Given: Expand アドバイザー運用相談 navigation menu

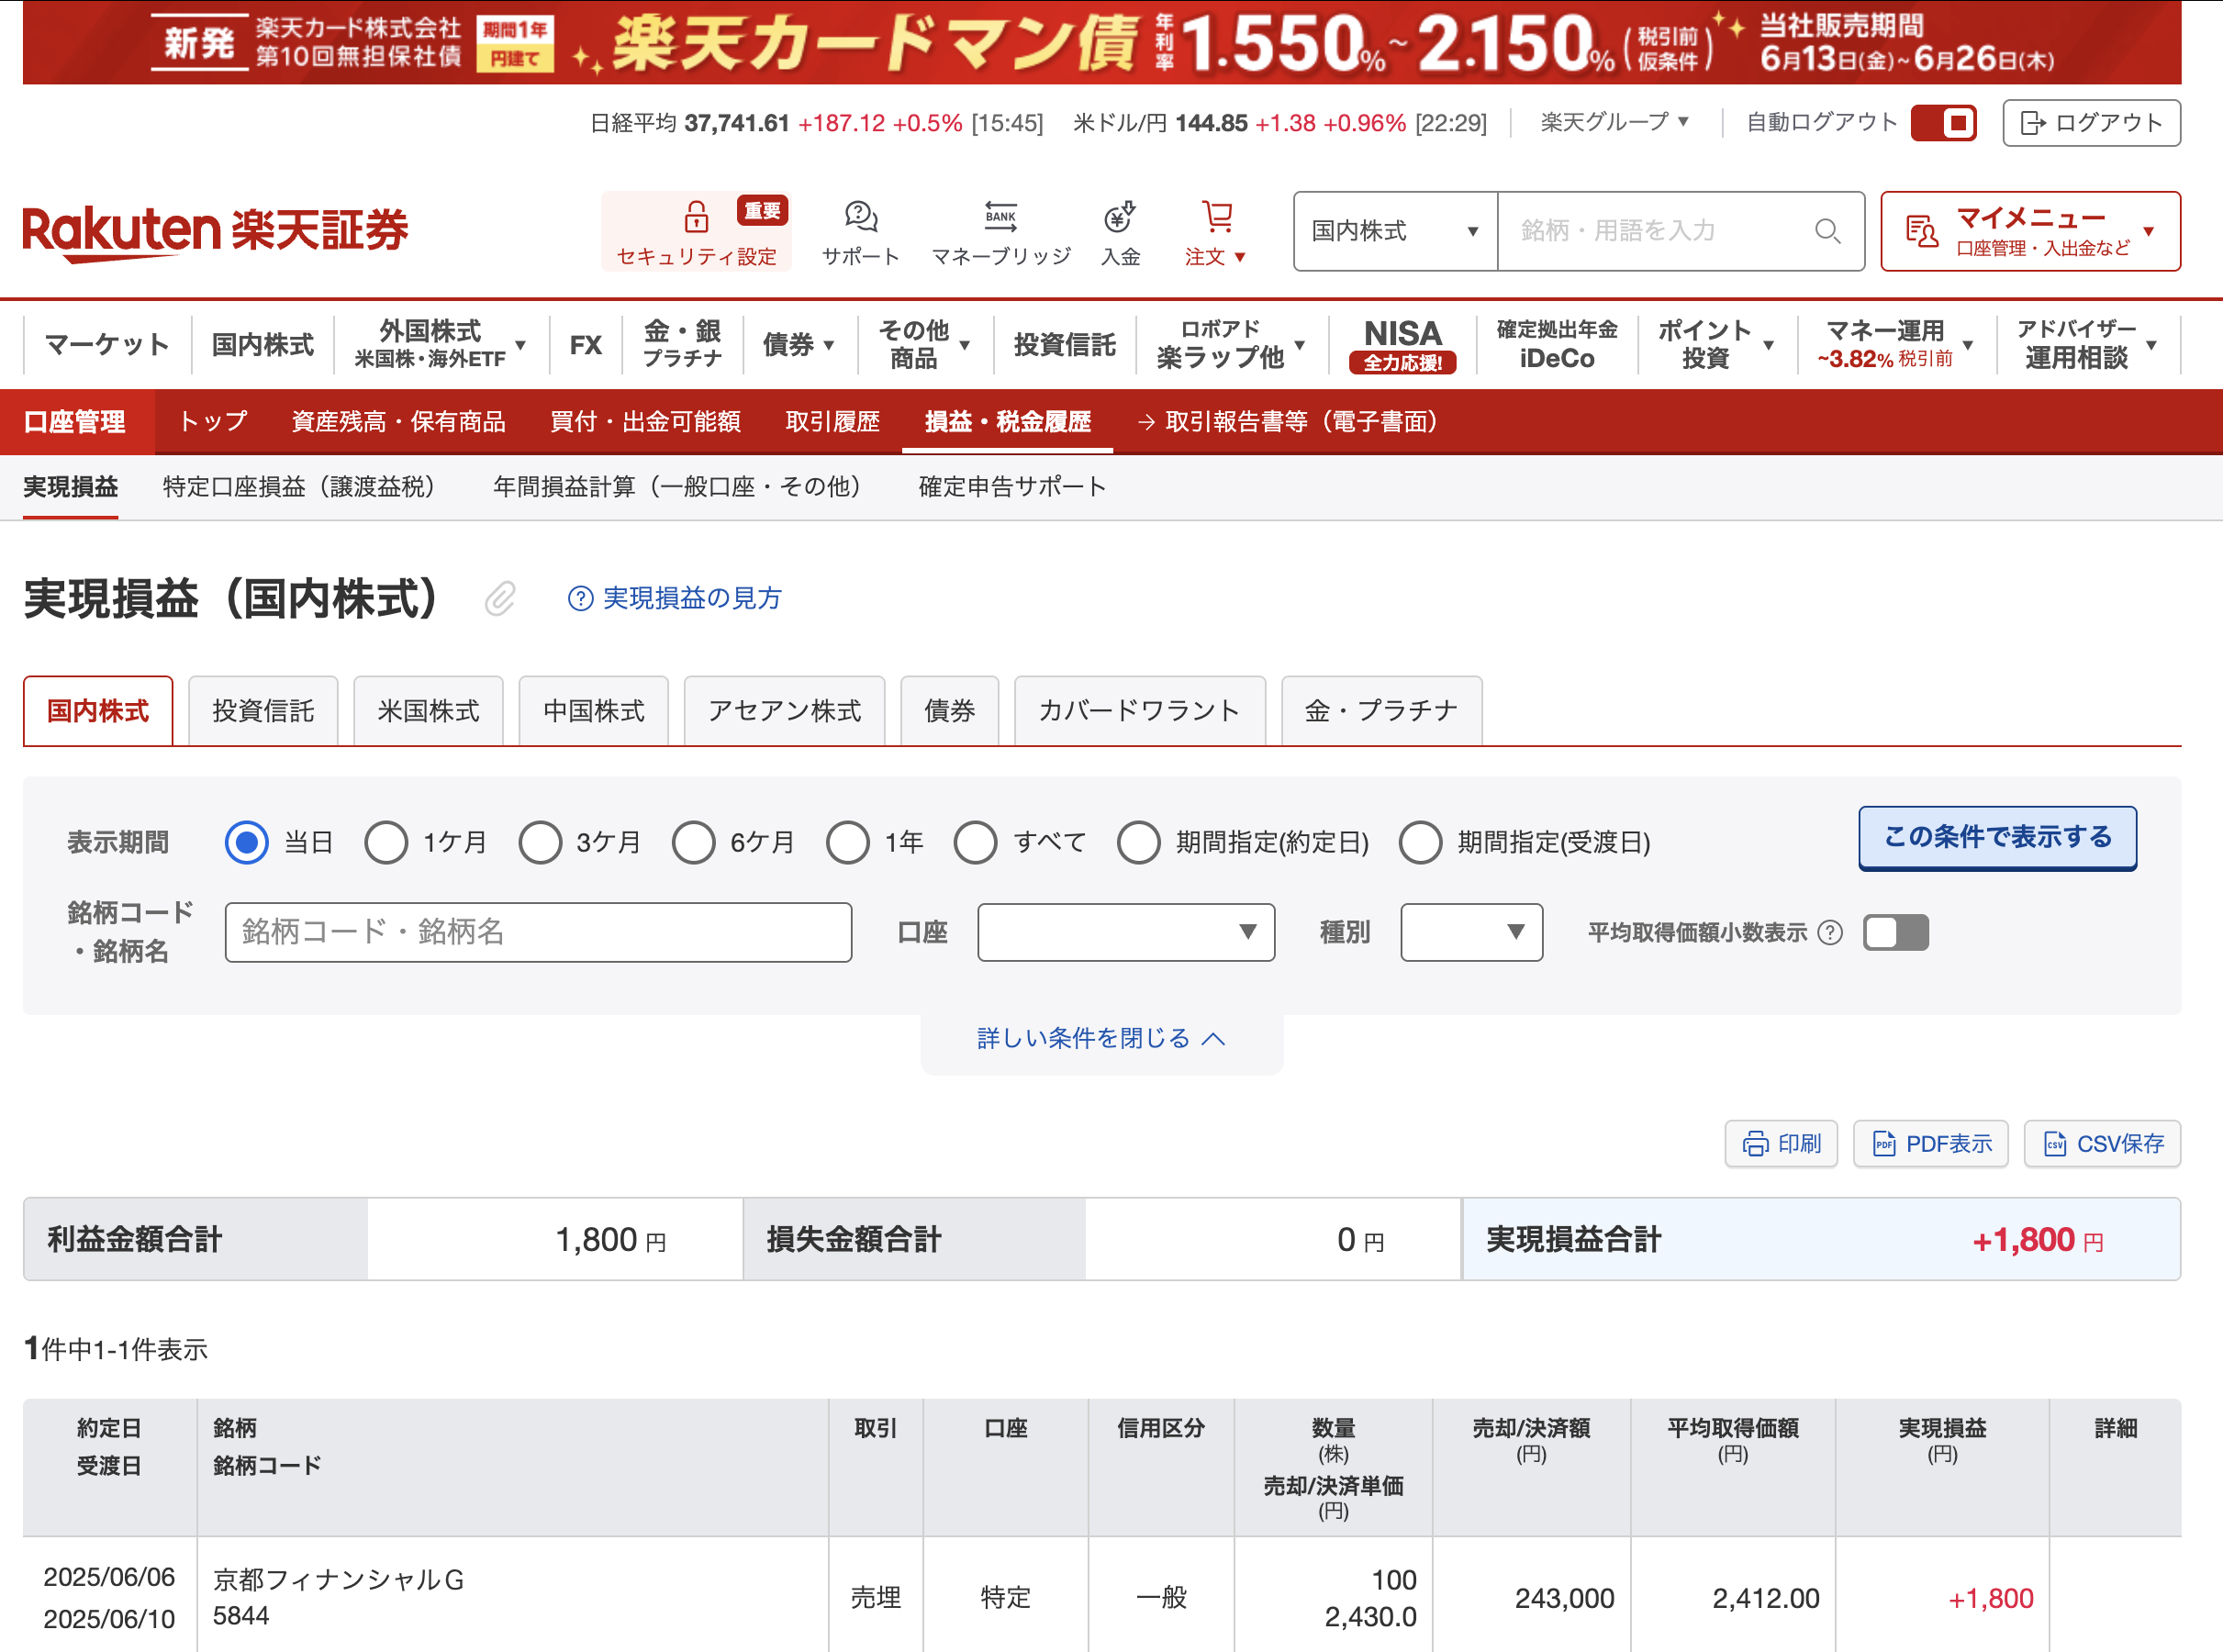Looking at the screenshot, I should point(2087,345).
